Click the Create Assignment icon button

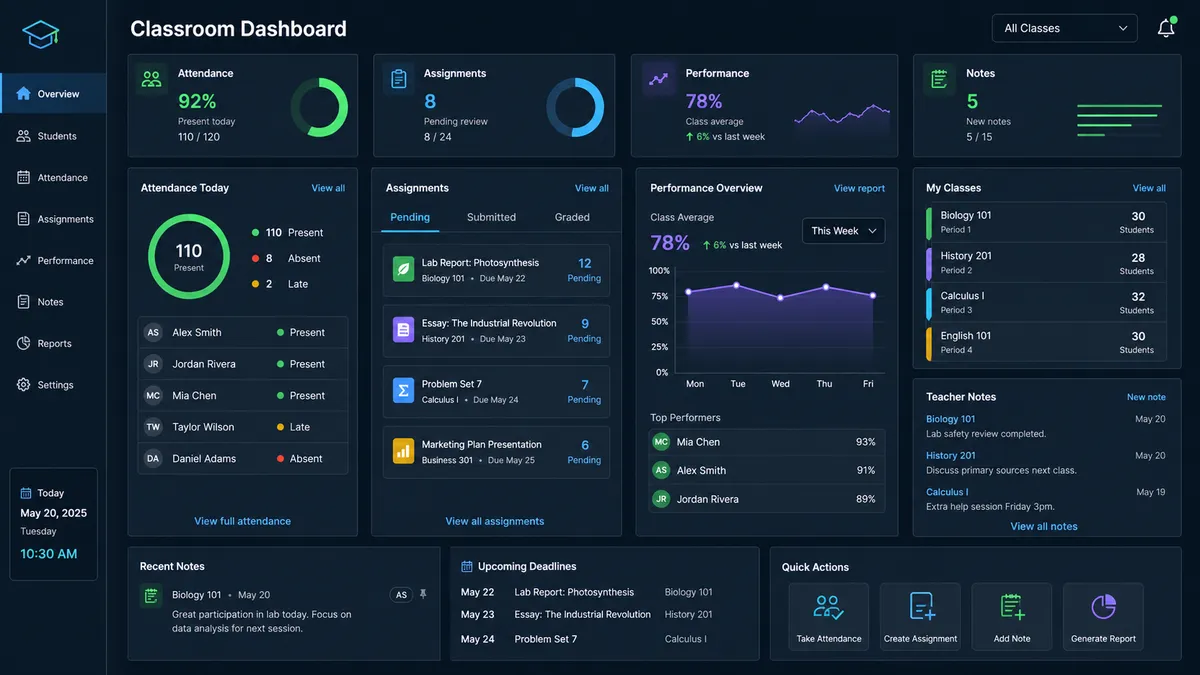[920, 617]
